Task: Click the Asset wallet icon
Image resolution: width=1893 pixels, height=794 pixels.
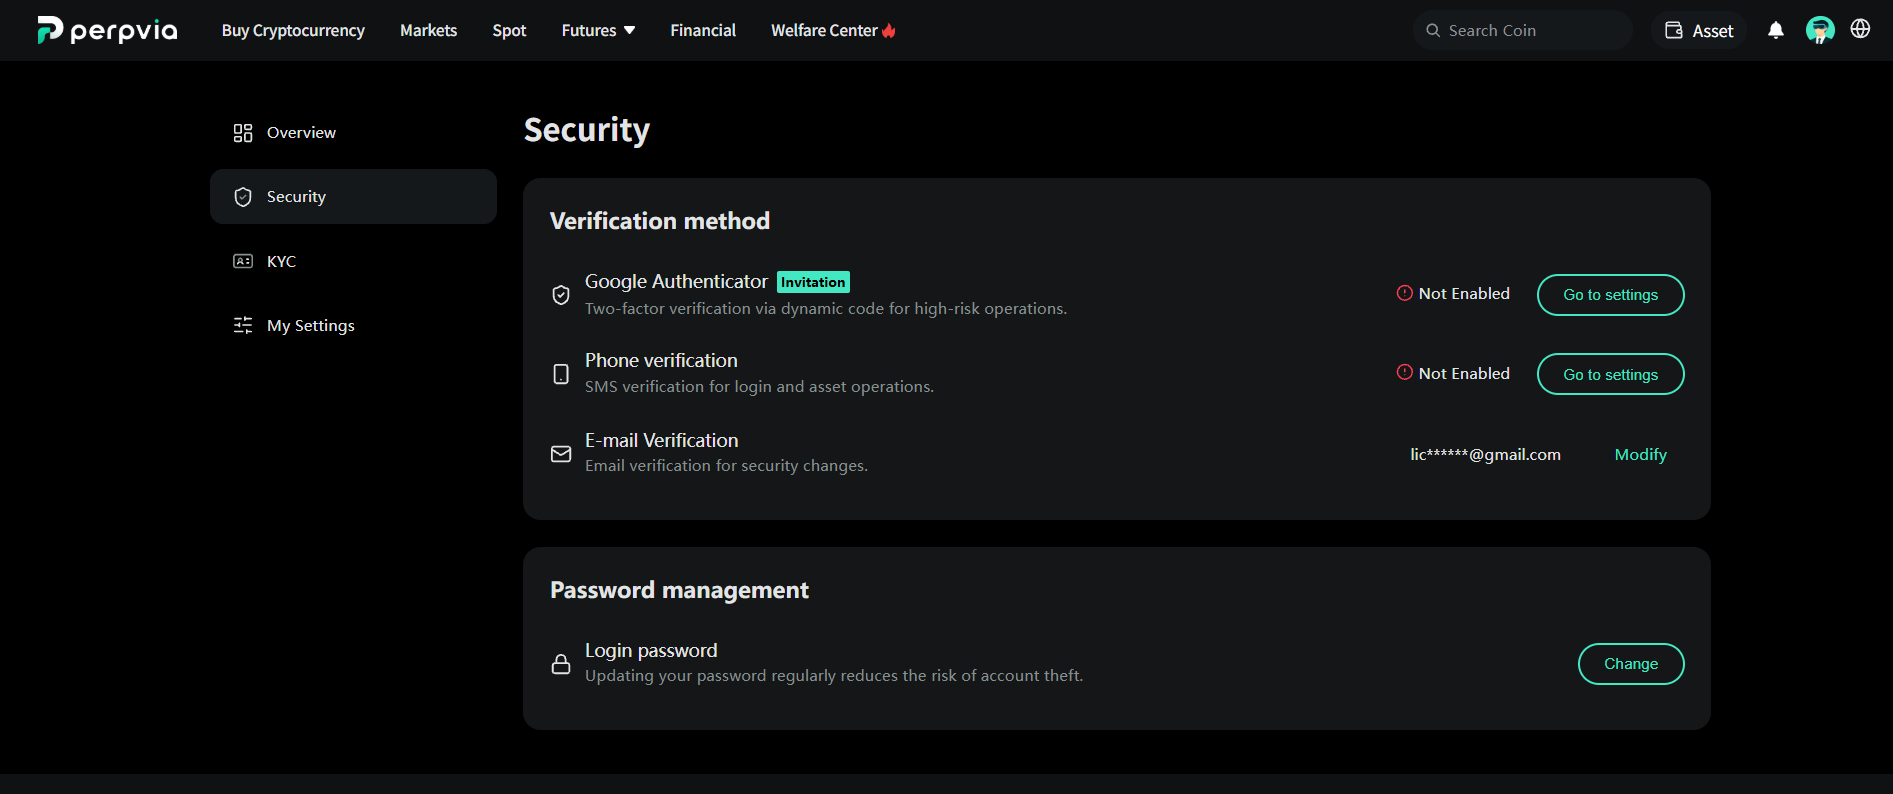Action: coord(1674,30)
